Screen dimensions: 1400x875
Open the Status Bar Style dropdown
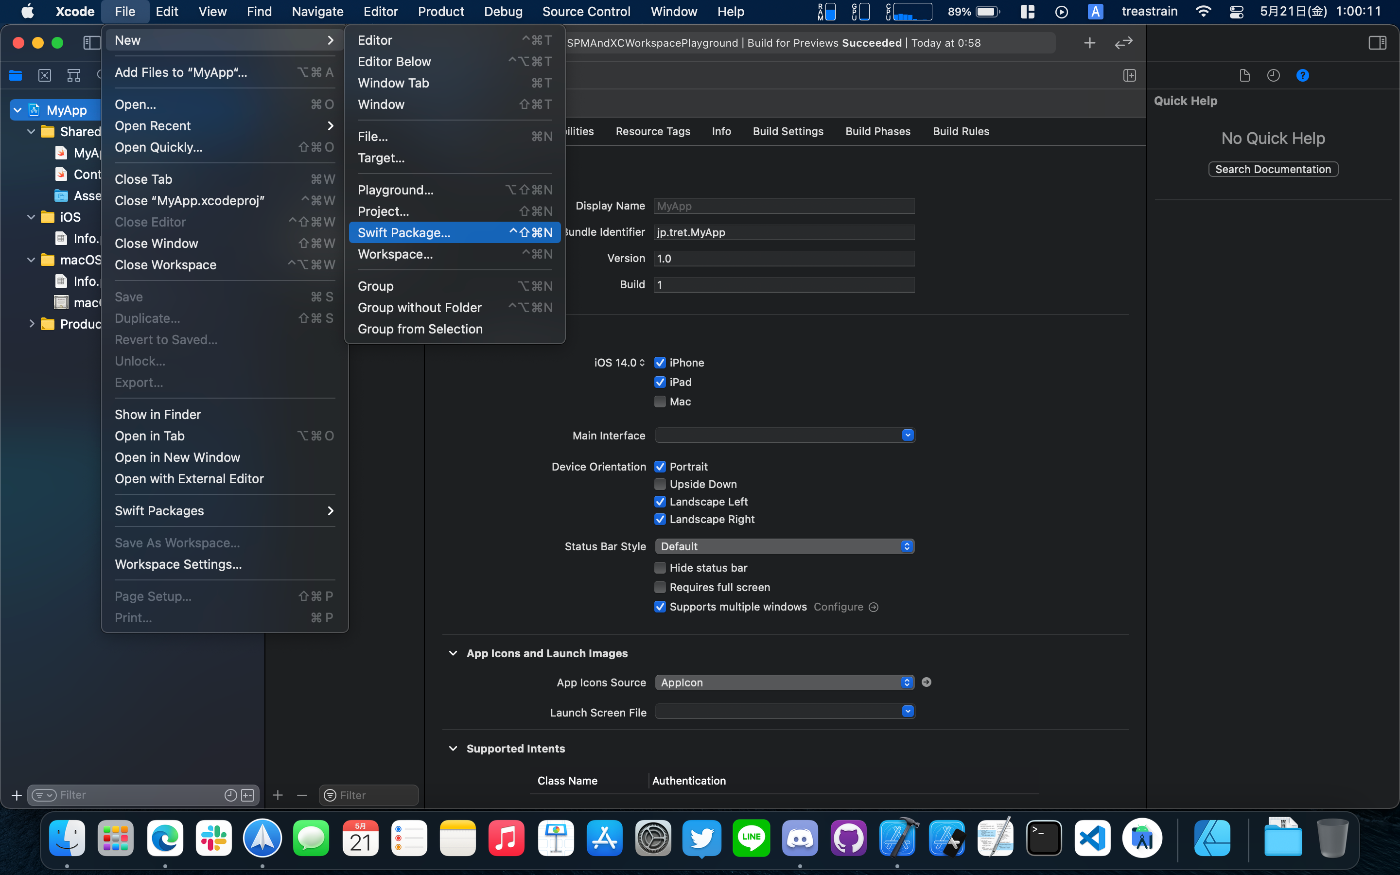(x=784, y=547)
